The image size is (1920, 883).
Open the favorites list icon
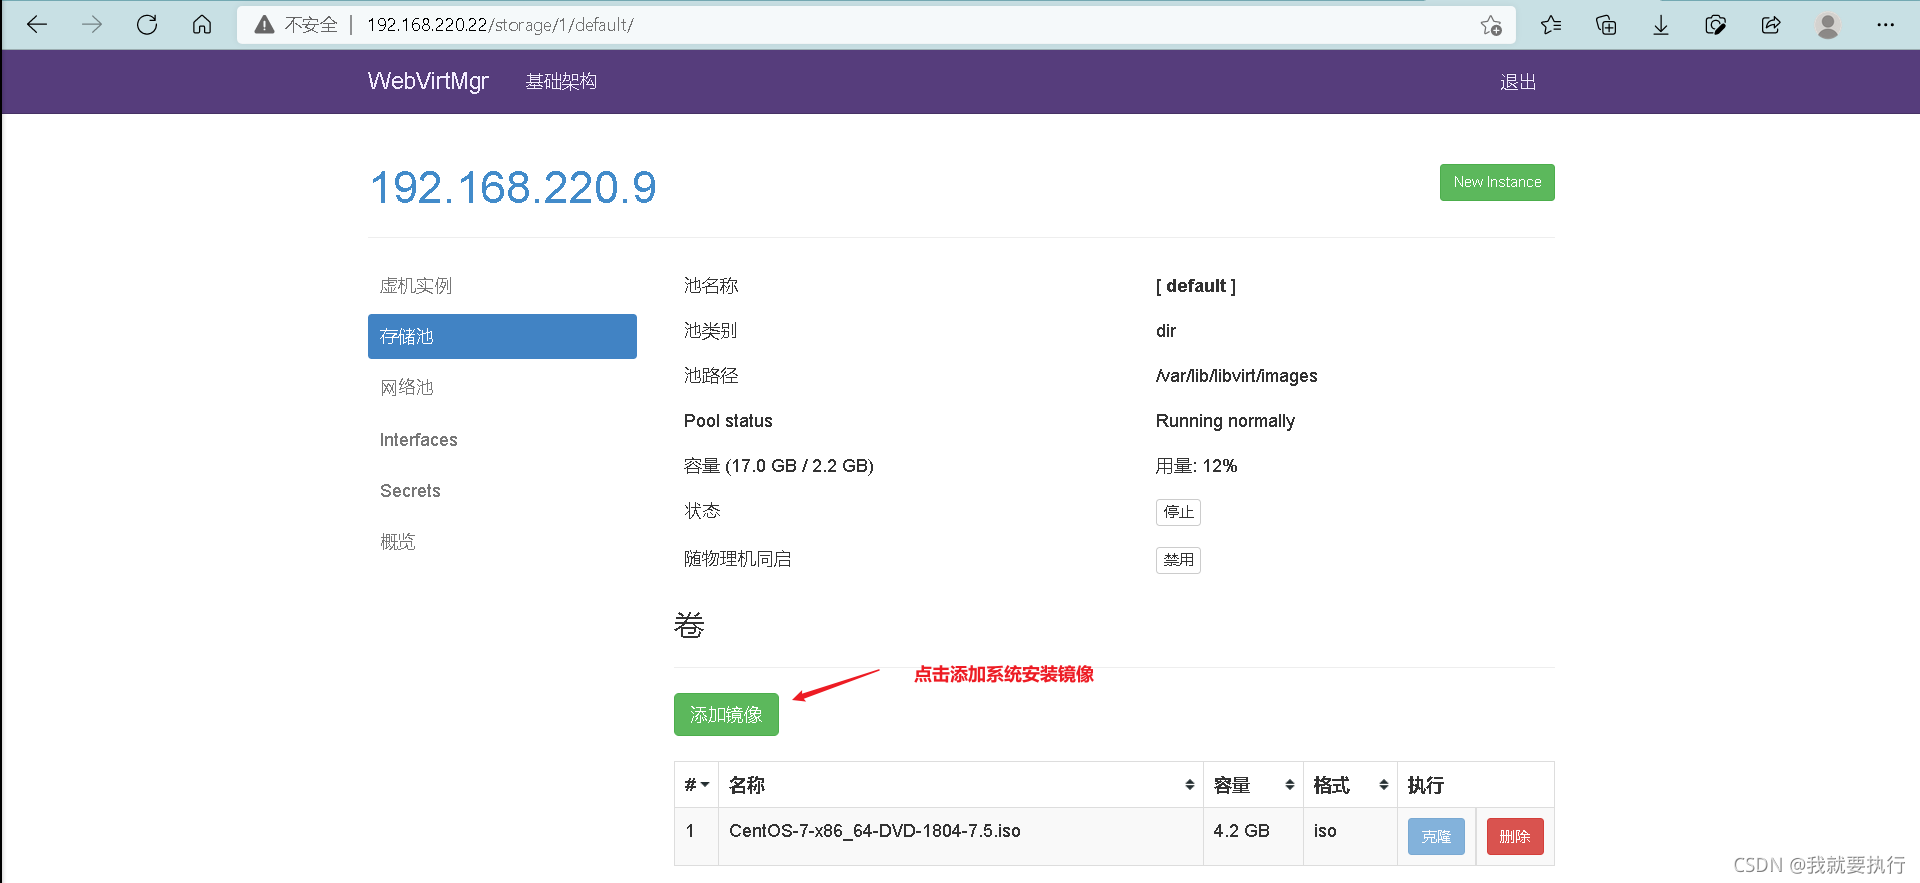tap(1551, 25)
